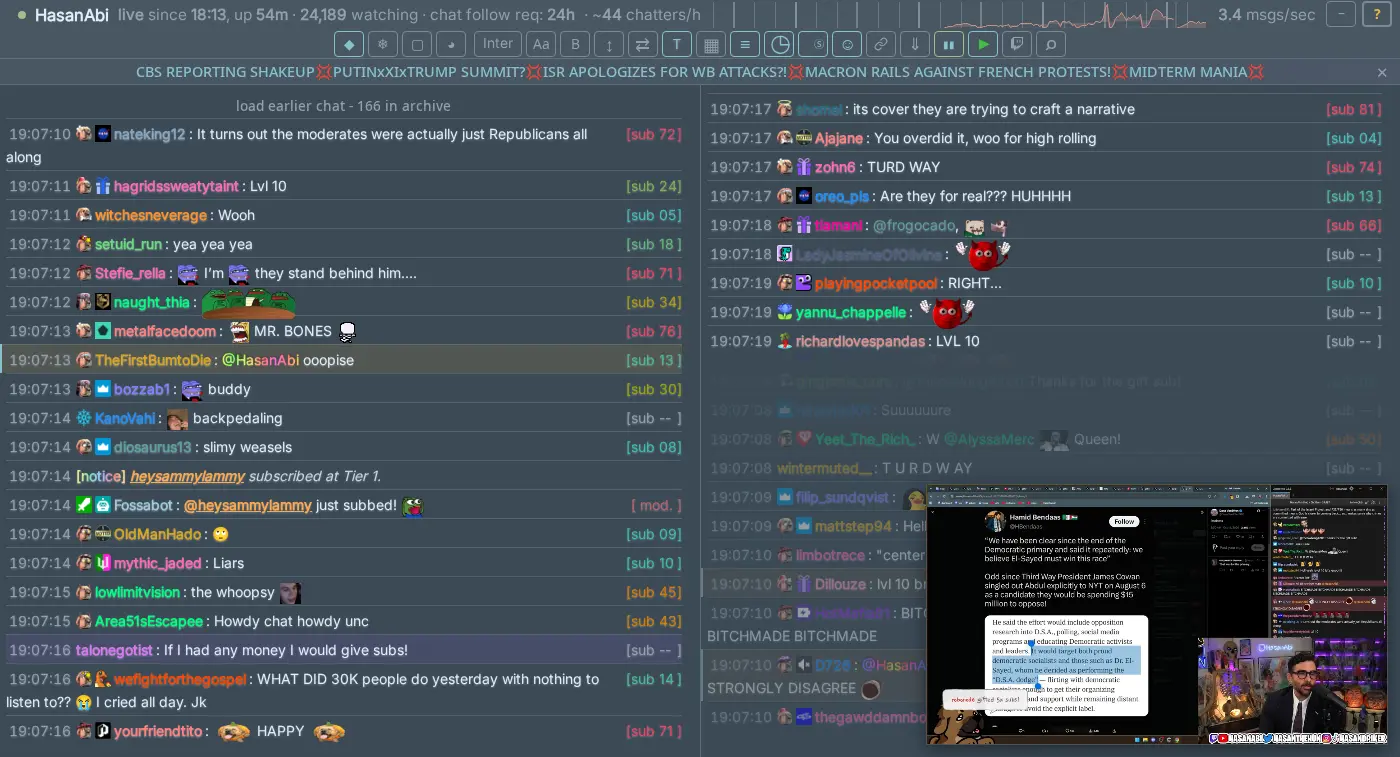Click the load earlier chat link
Viewport: 1400px width, 757px height.
343,106
